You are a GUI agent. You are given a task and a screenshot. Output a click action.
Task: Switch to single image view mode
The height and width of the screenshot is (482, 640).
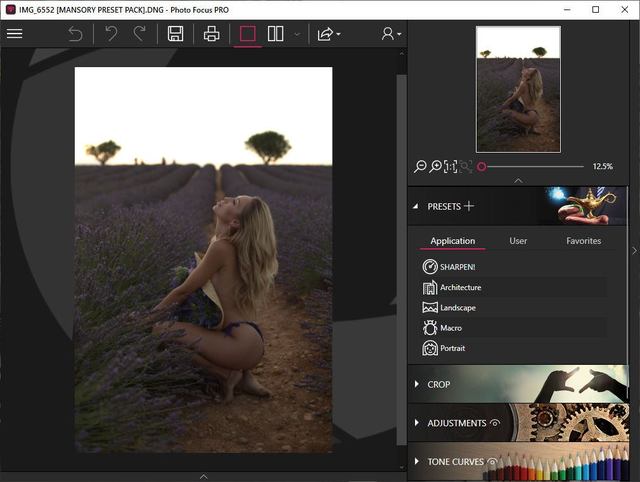(x=248, y=33)
